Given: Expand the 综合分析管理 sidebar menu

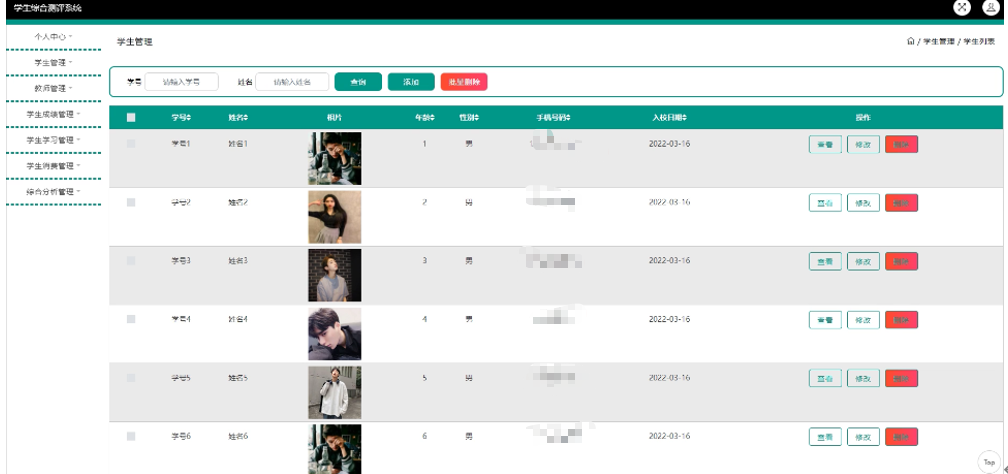Looking at the screenshot, I should pyautogui.click(x=53, y=192).
